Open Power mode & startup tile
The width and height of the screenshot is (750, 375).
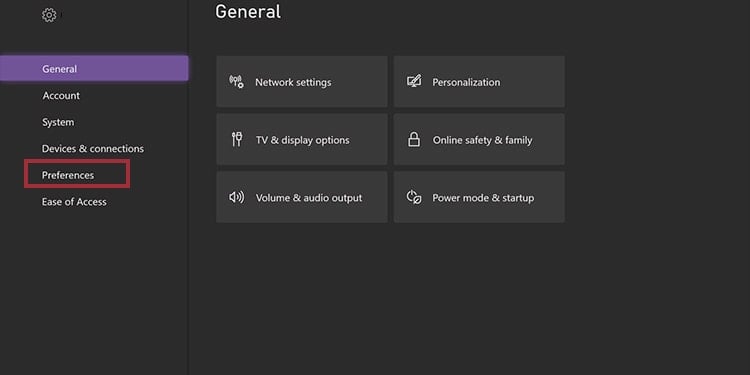479,197
